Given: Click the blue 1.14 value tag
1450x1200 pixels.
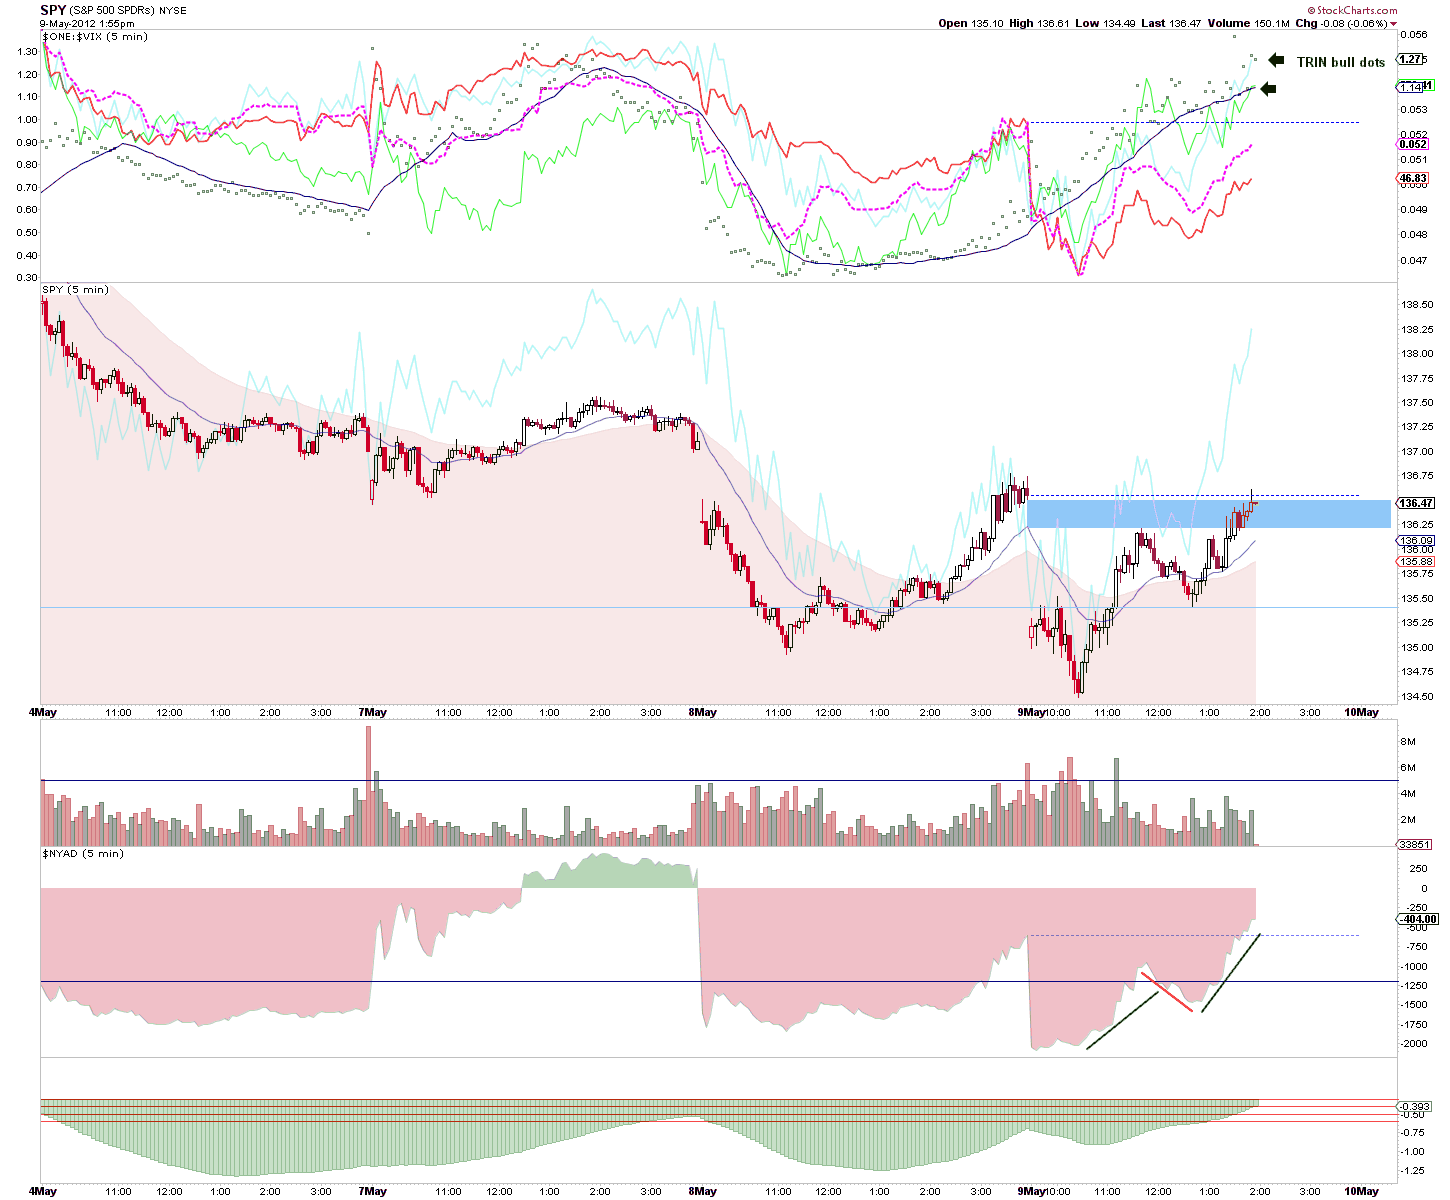Looking at the screenshot, I should click(1409, 87).
